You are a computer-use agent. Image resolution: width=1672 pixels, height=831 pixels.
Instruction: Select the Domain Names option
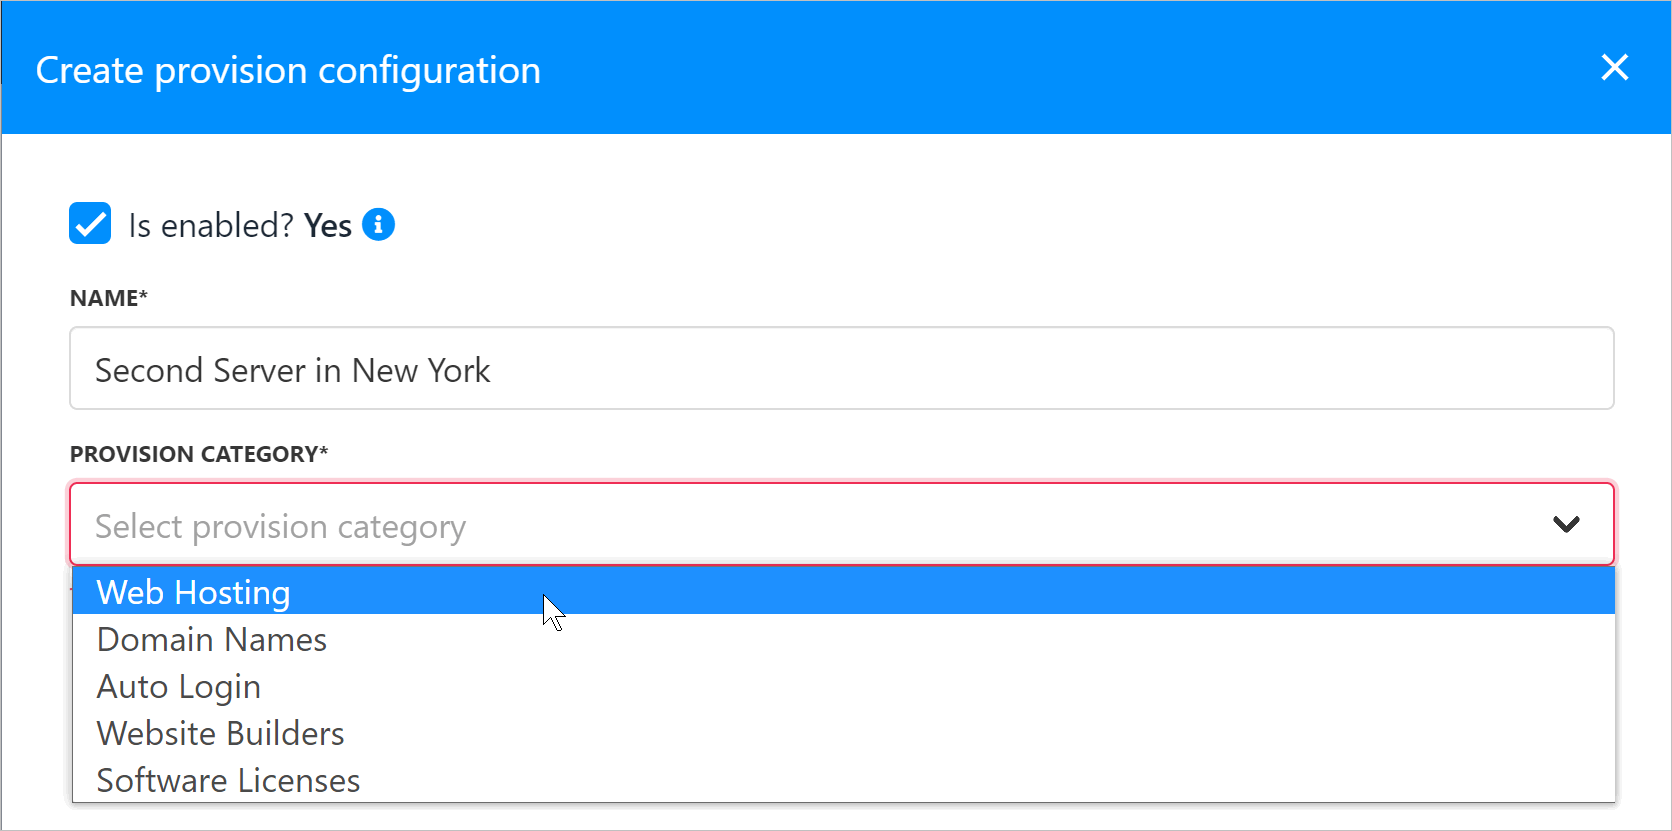[844, 638]
